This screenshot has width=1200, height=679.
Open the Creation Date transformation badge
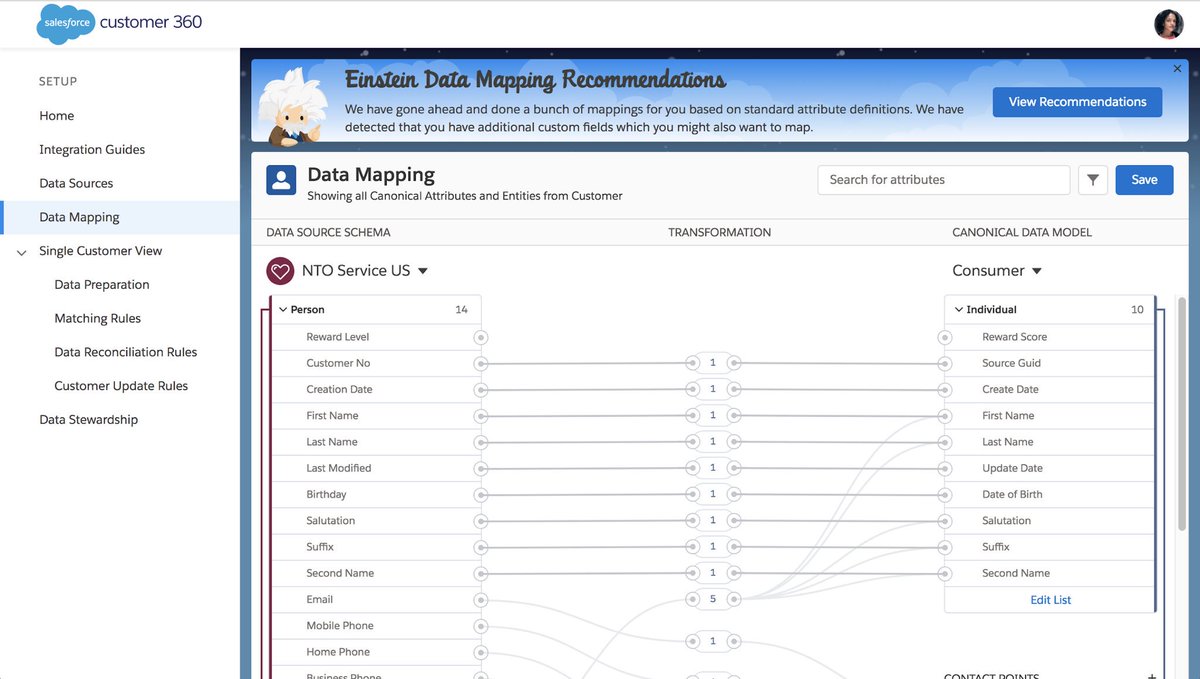click(713, 389)
